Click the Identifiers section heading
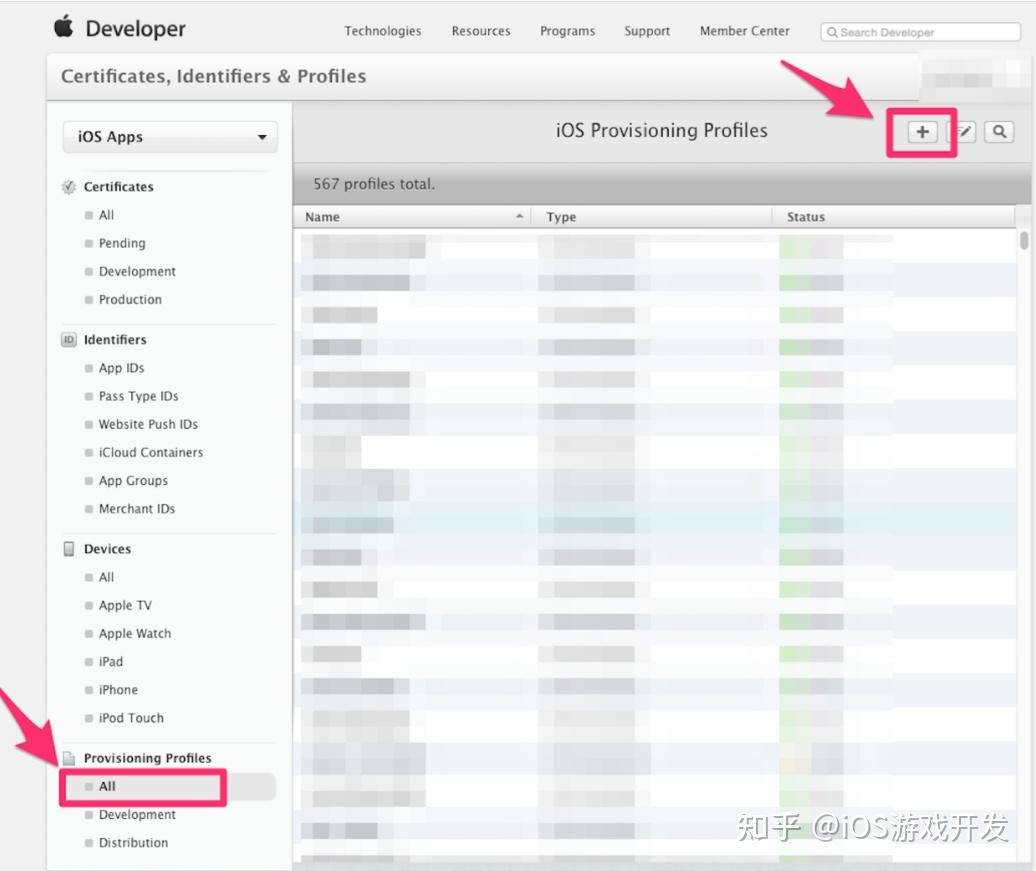 tap(115, 340)
